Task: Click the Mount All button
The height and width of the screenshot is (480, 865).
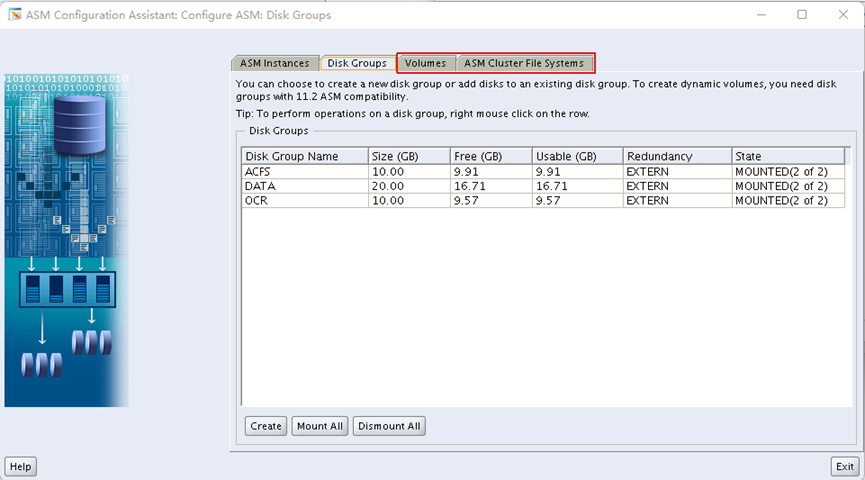Action: click(x=320, y=426)
